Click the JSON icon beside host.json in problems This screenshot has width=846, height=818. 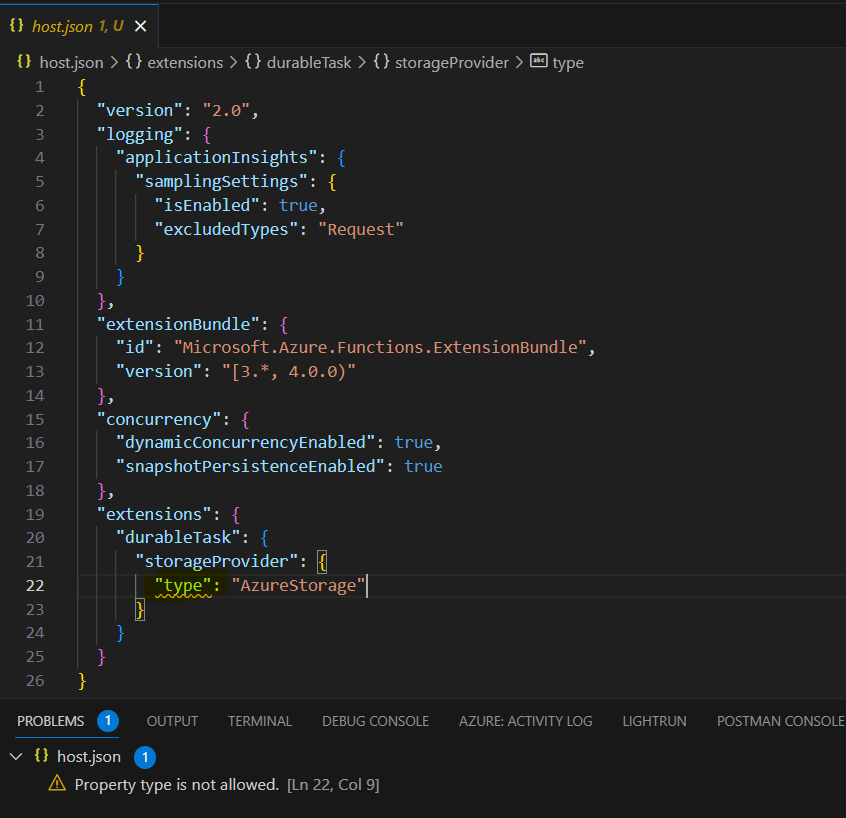(42, 755)
